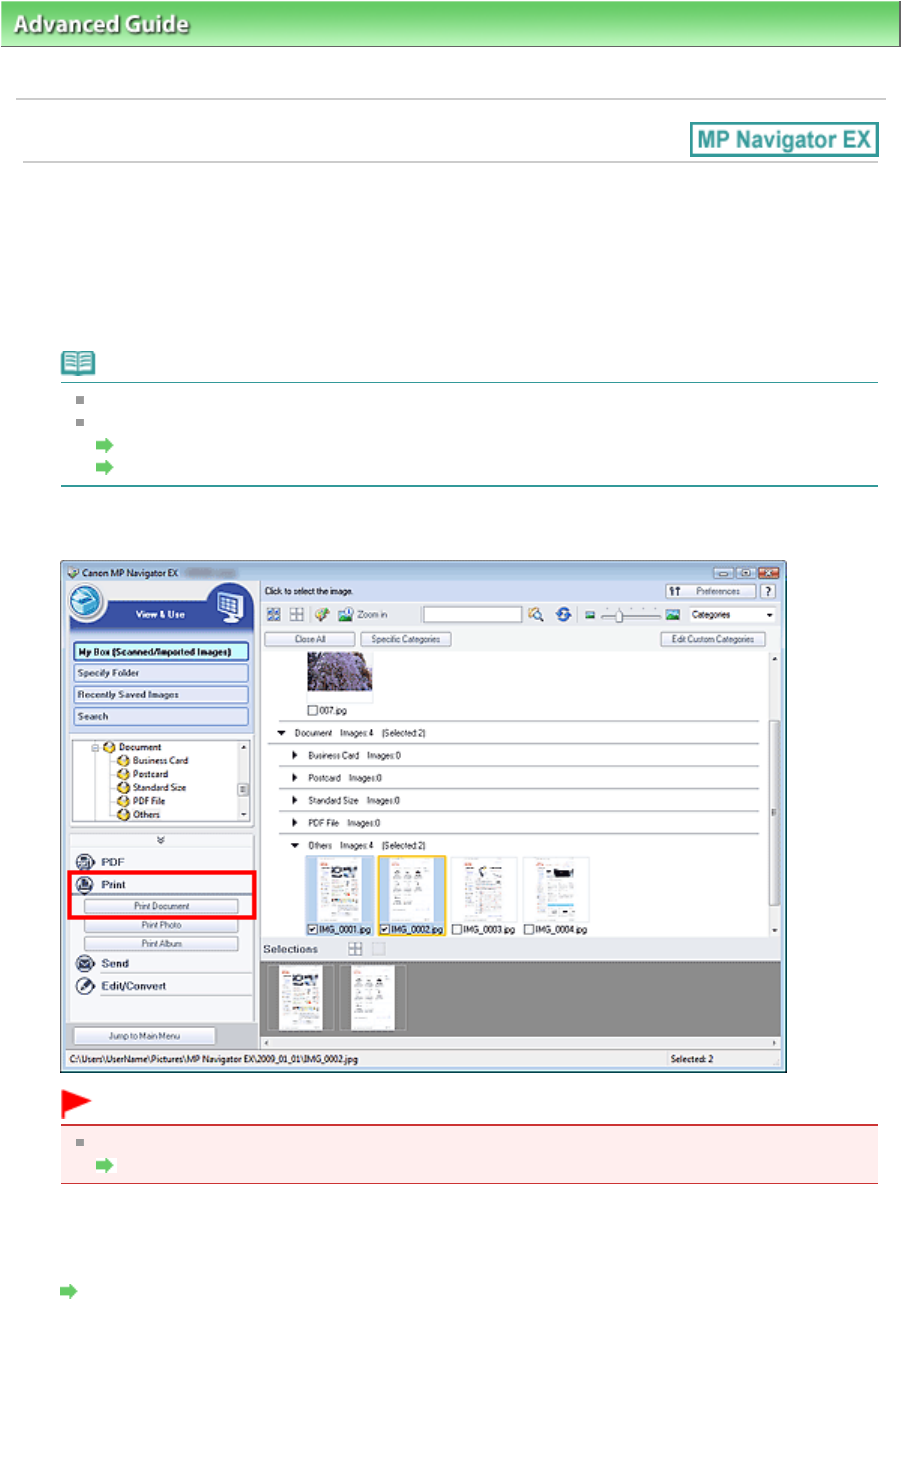Click the greyed square icon next to Selections
The width and height of the screenshot is (901, 1471).
click(x=378, y=949)
